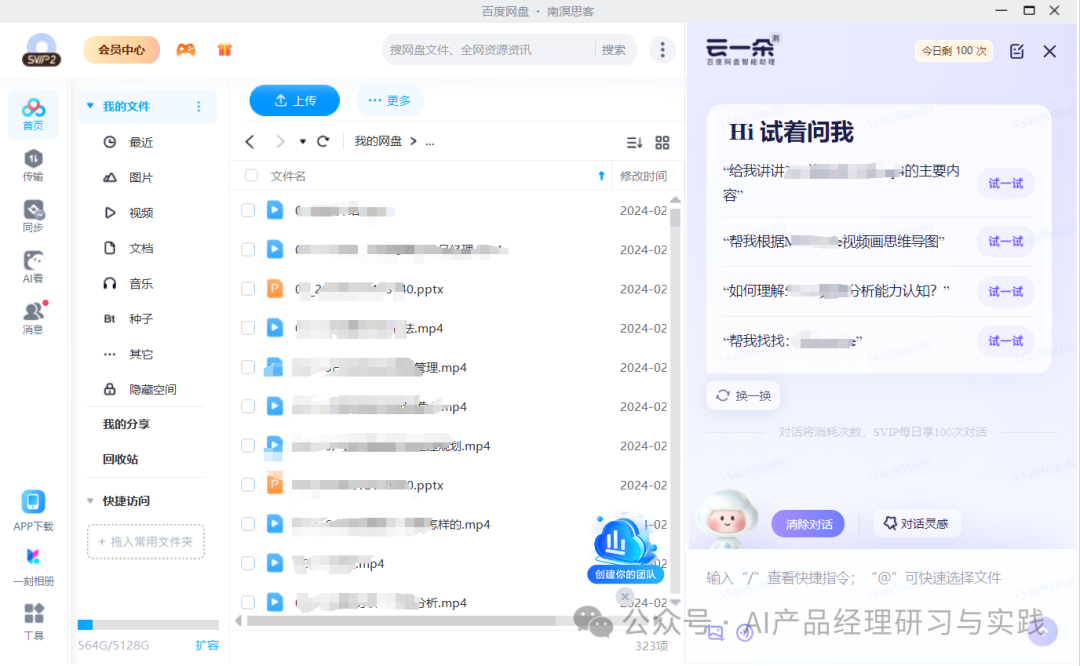Click new conversation edit icon in assistant panel

pos(1017,51)
